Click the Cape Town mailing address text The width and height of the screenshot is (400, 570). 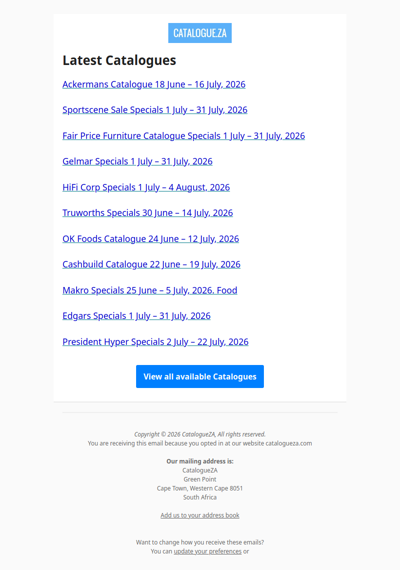coord(200,488)
